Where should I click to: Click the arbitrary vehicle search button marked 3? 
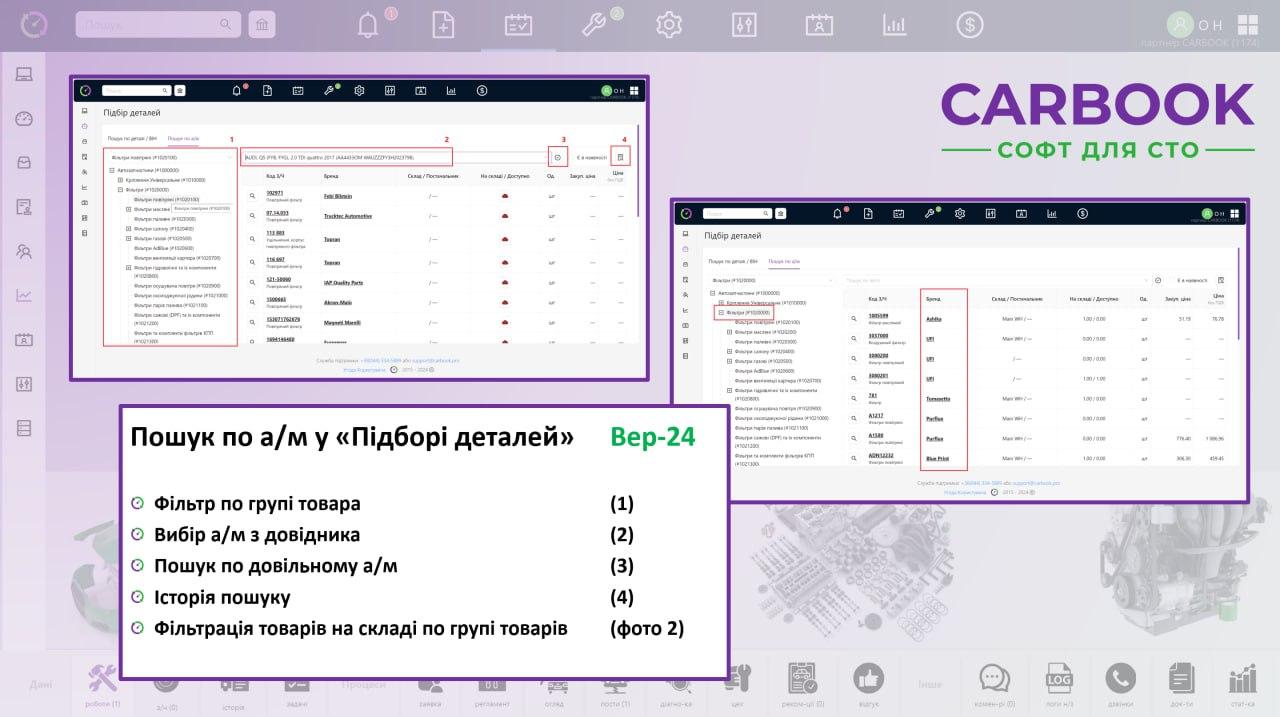(557, 158)
